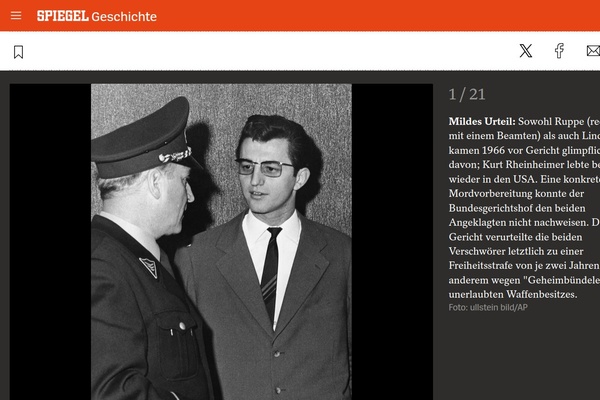Screen dimensions: 600x400
Task: Send the article via the email icon
Action: pos(593,51)
